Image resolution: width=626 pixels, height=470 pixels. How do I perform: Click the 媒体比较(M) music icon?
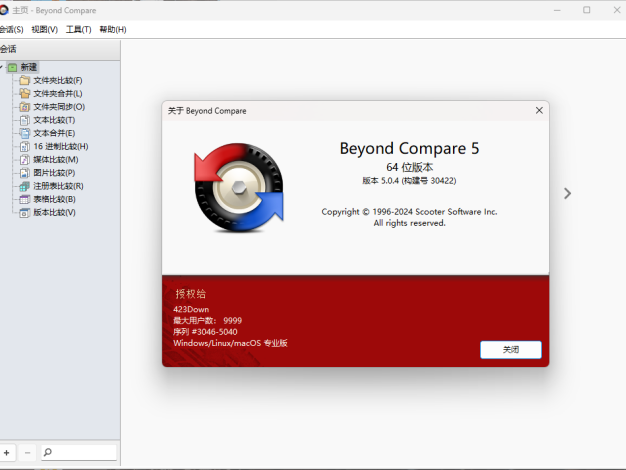(x=24, y=159)
